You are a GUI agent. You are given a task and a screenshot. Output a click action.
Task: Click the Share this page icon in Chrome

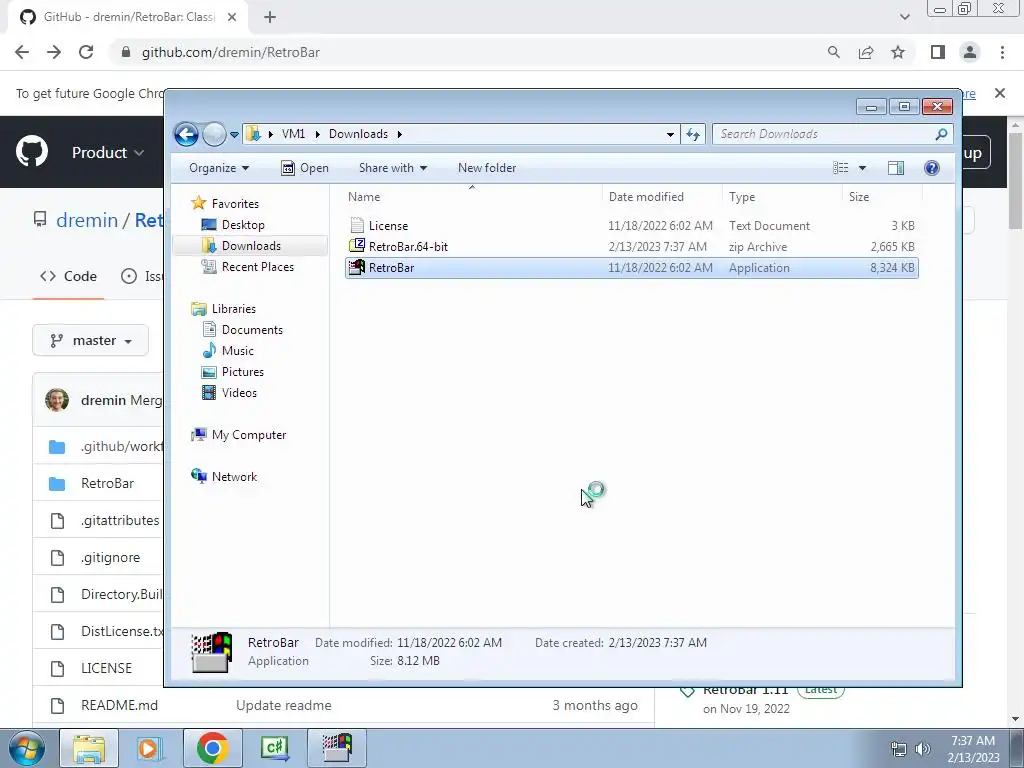point(866,52)
